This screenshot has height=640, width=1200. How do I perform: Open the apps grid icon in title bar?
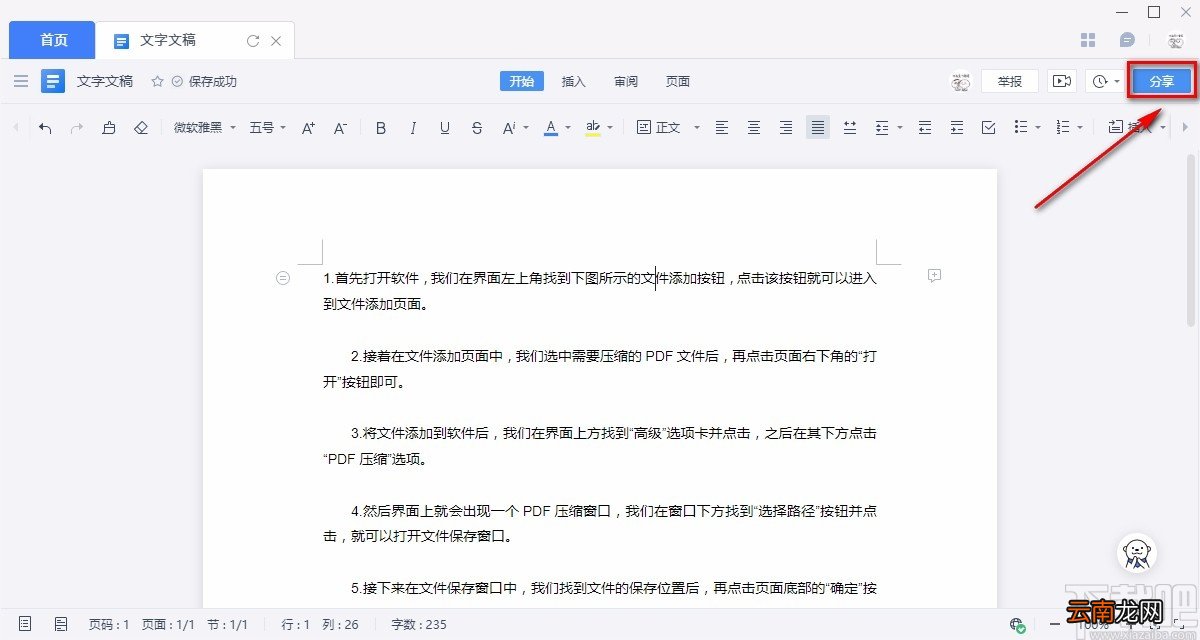click(x=1089, y=40)
